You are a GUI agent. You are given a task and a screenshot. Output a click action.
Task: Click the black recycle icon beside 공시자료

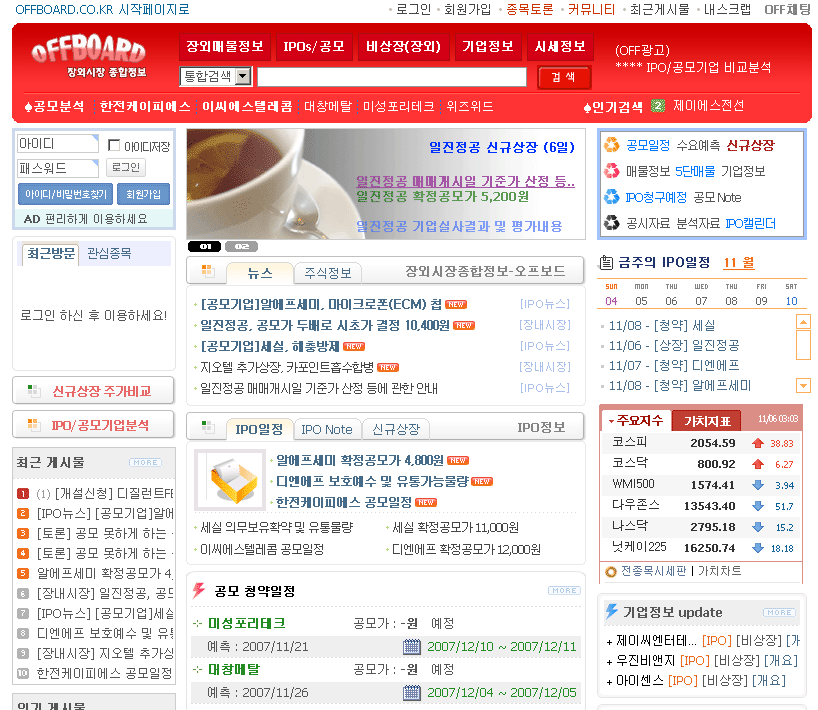pyautogui.click(x=611, y=223)
